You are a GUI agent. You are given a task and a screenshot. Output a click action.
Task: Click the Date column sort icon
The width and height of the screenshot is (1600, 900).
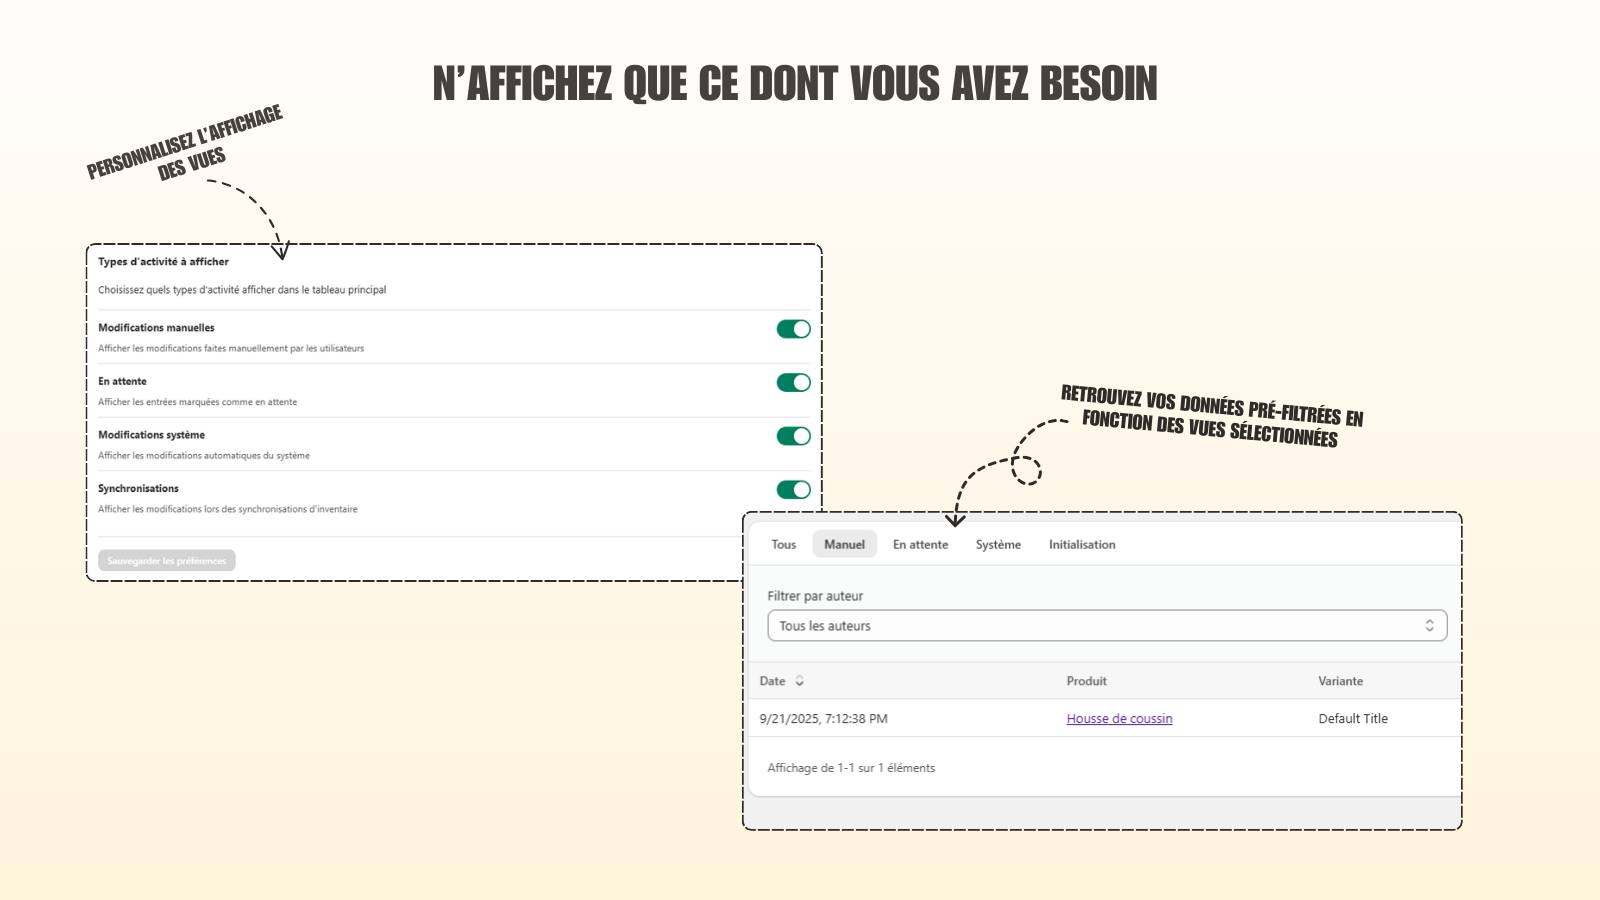[799, 681]
